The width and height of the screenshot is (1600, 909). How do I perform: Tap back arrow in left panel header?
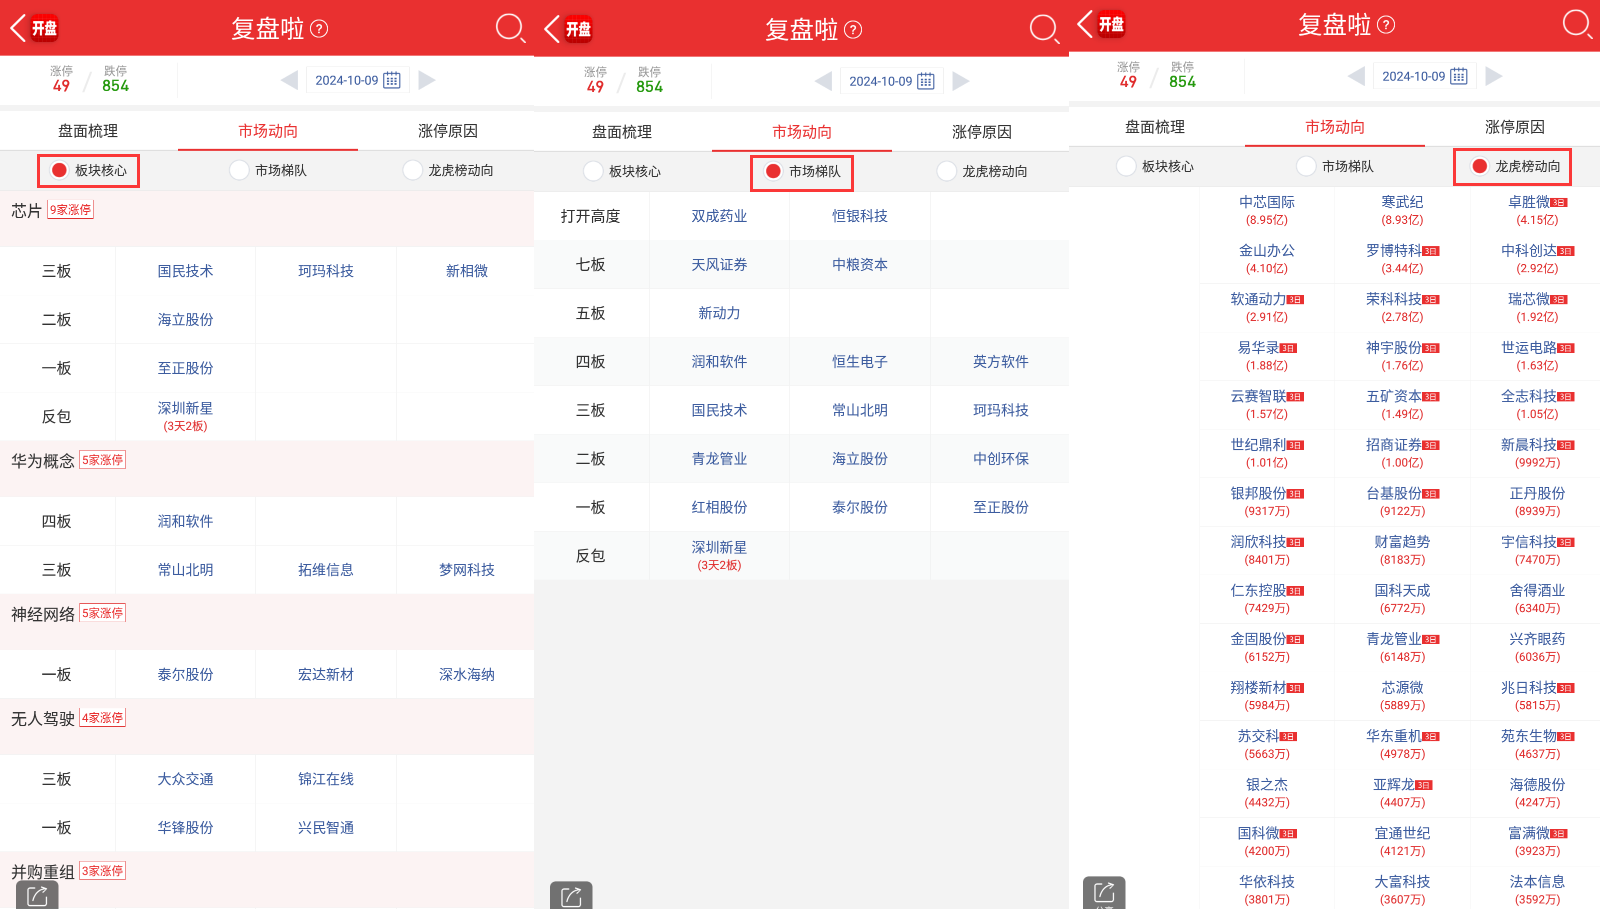(18, 27)
